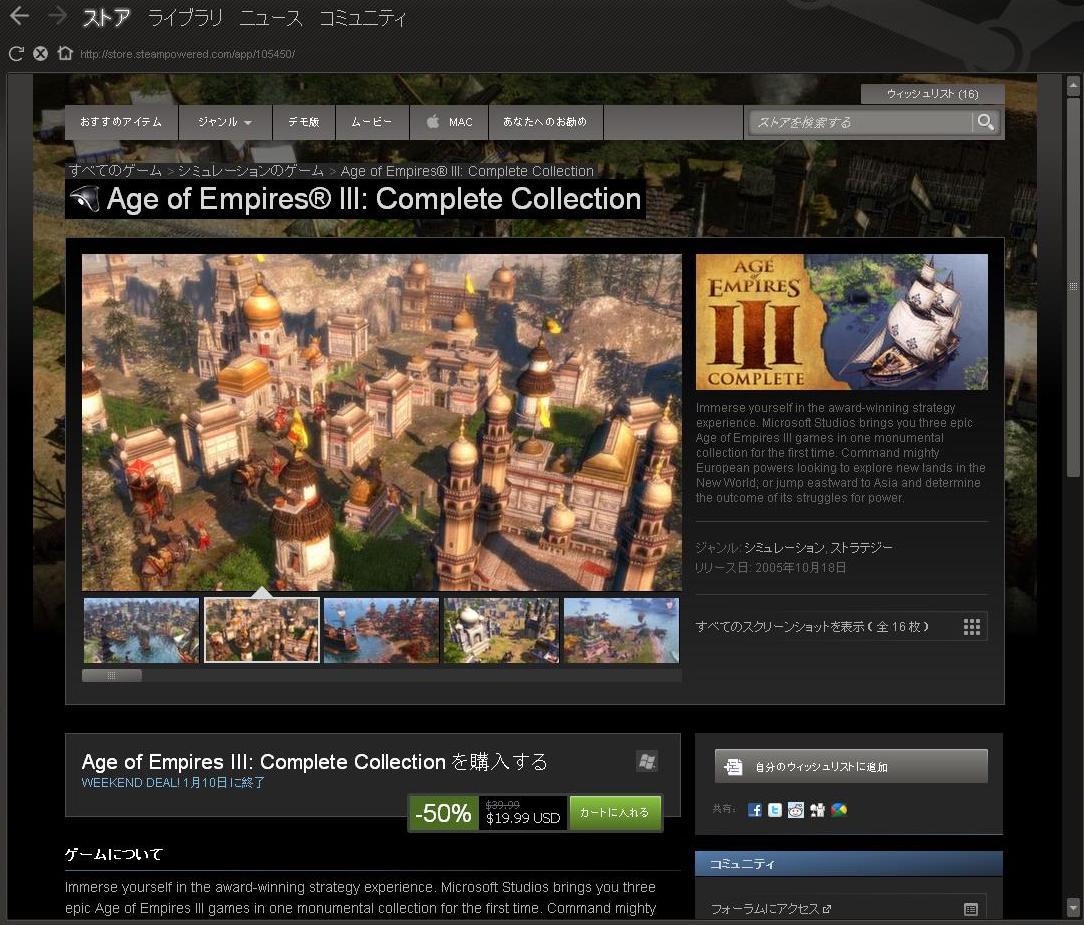Click フォーラムにアクセス link
Image resolution: width=1084 pixels, height=925 pixels.
tap(771, 909)
